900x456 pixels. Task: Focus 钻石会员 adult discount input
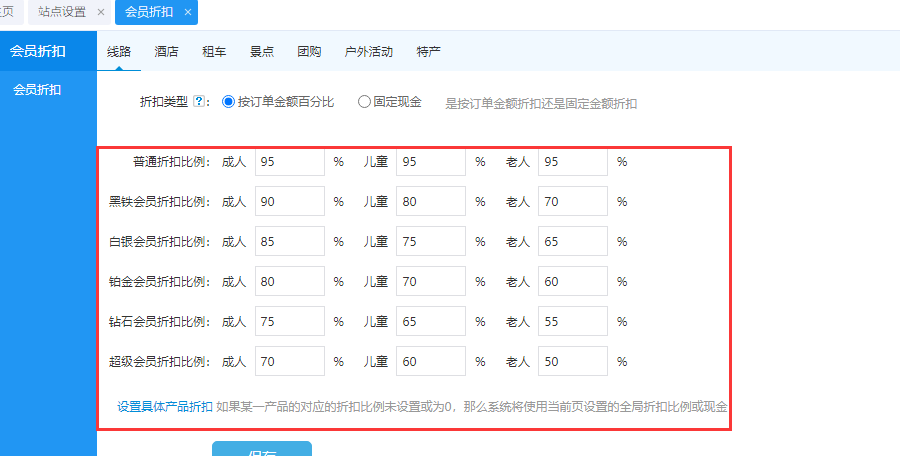290,321
